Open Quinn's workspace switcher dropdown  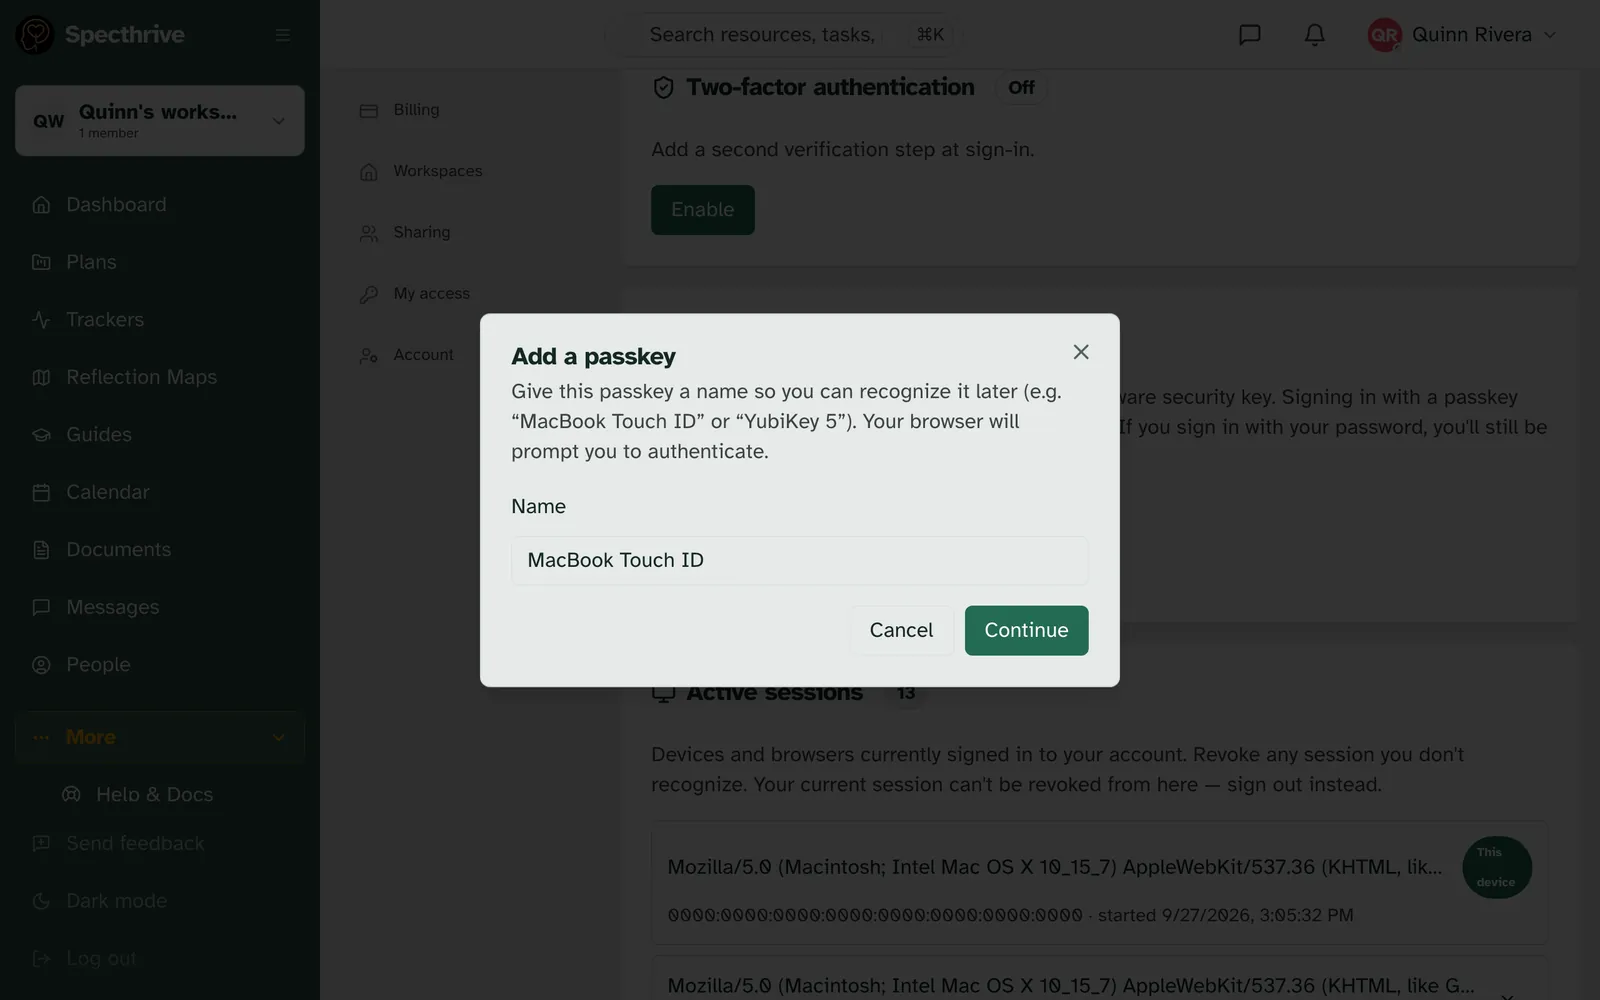(160, 120)
